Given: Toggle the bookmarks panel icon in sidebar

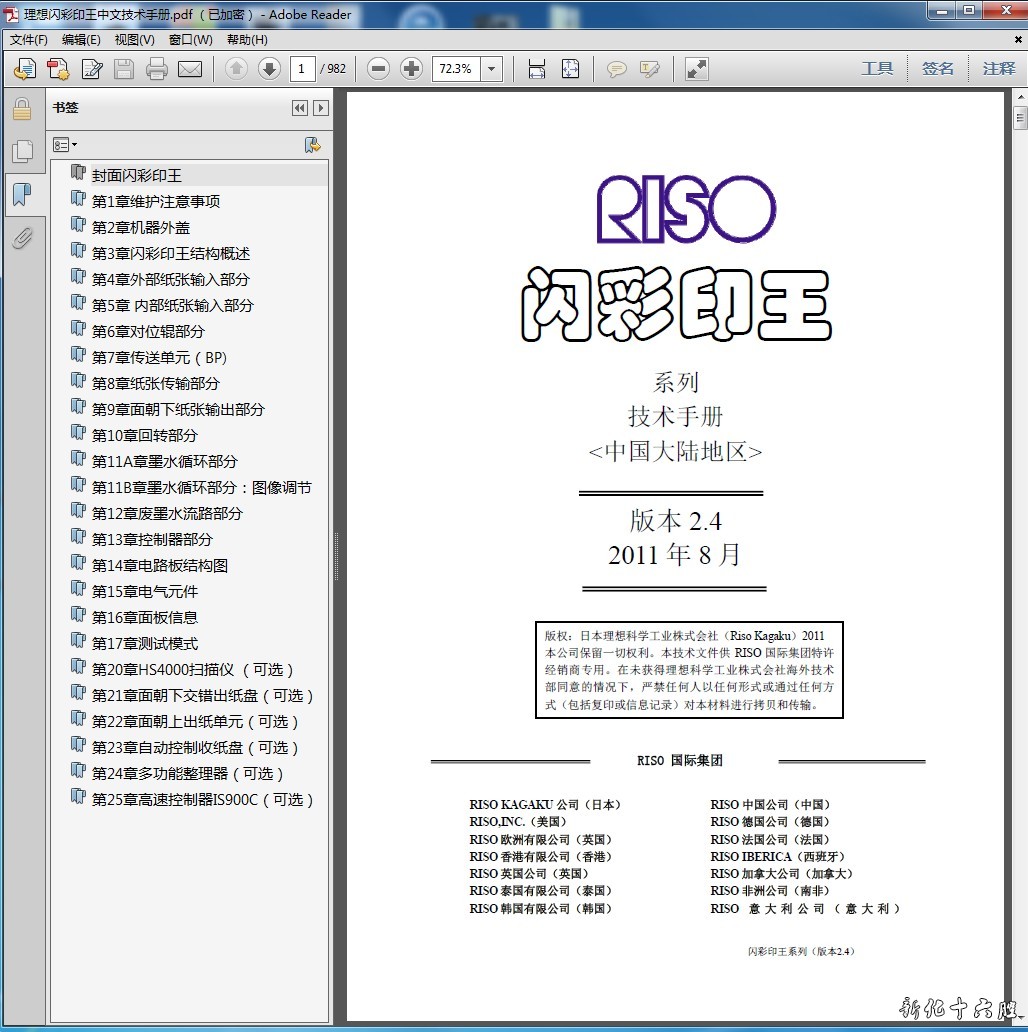Looking at the screenshot, I should tap(22, 194).
